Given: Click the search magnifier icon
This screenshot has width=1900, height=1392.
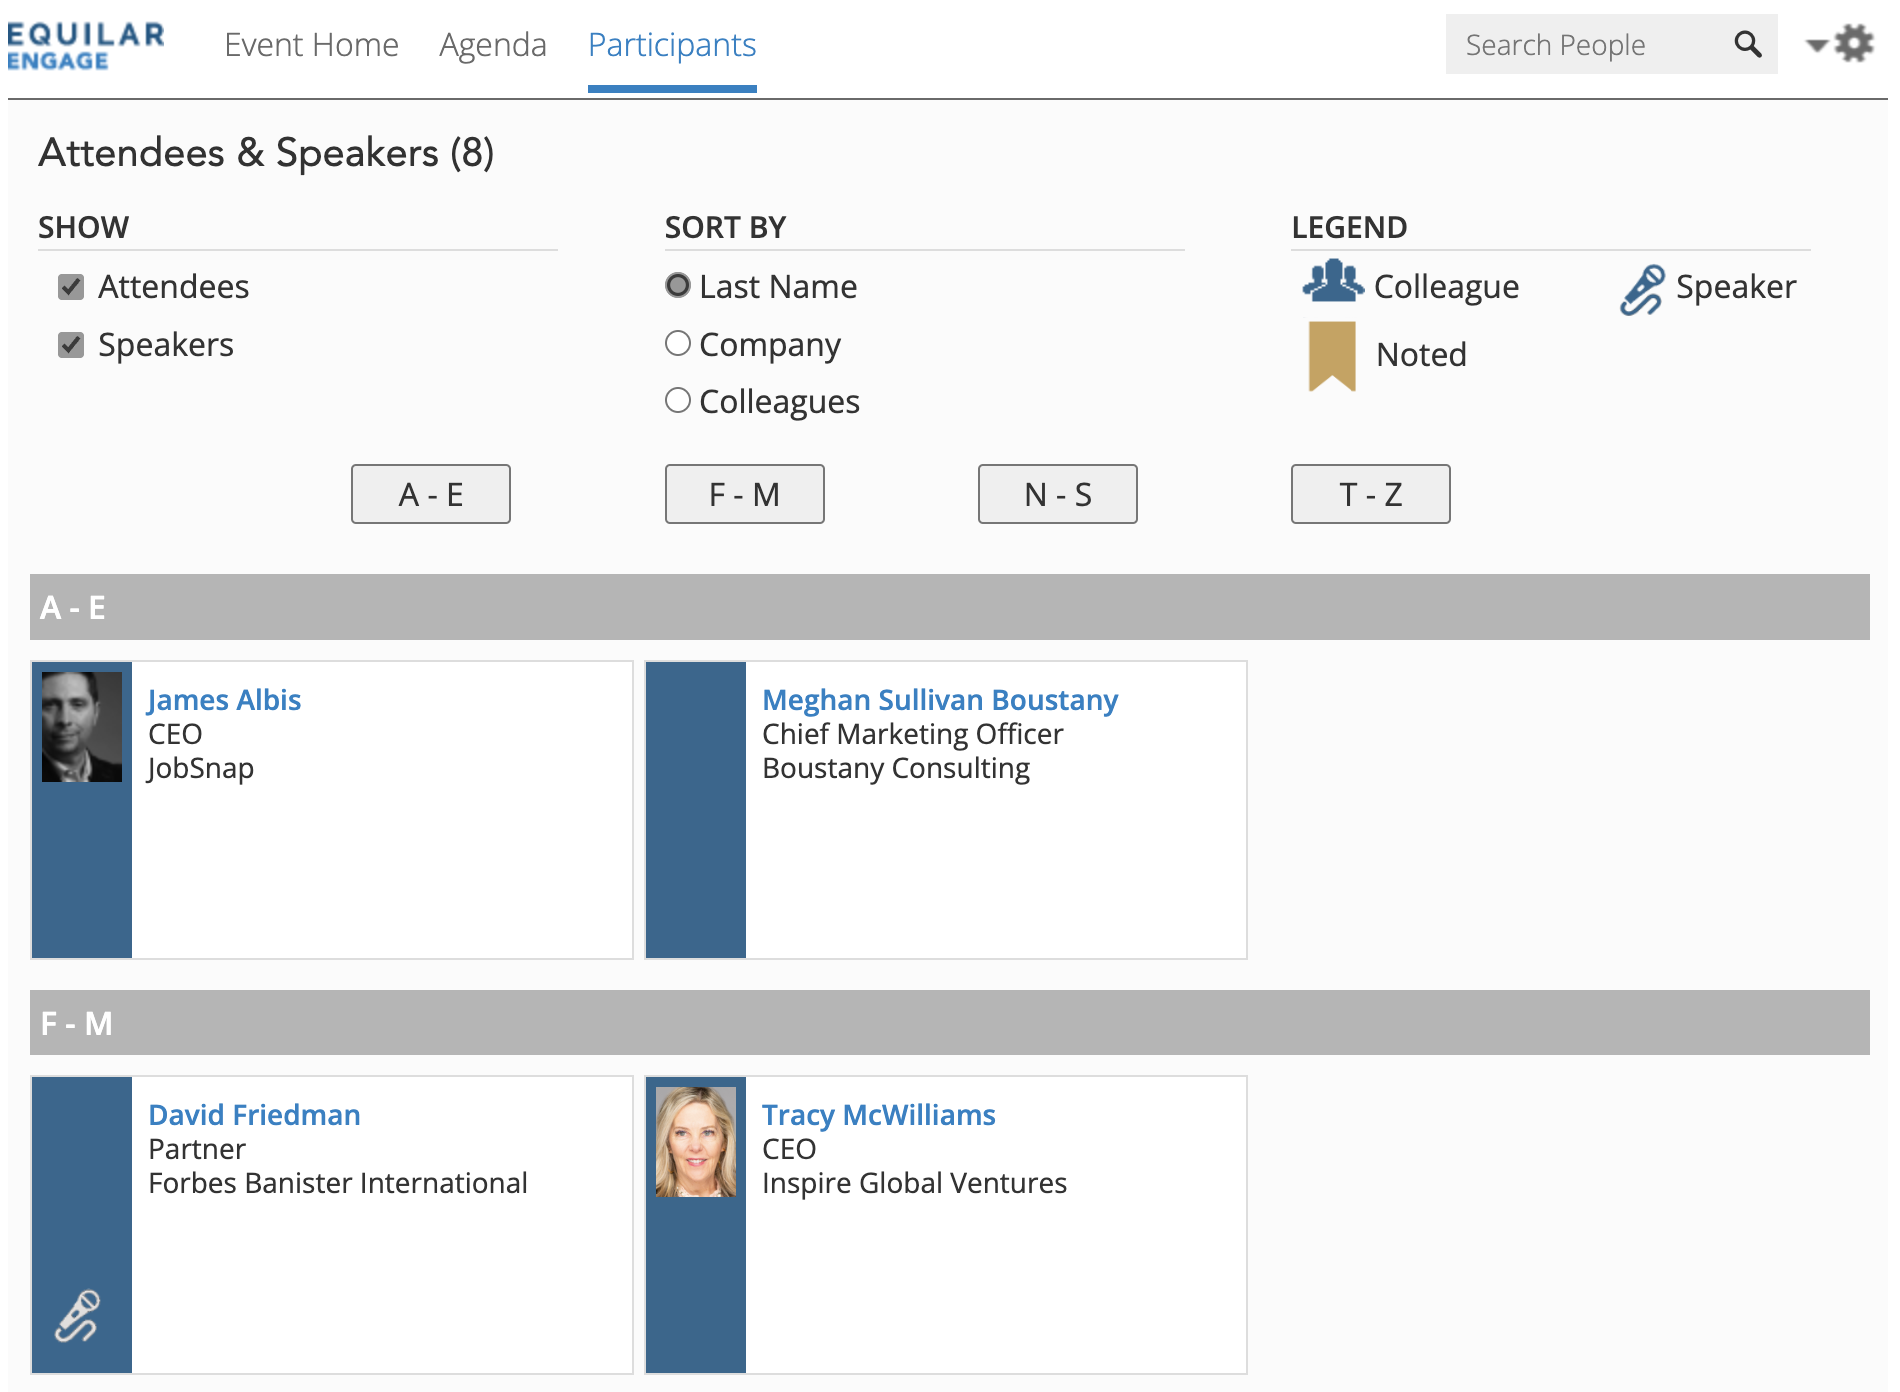Looking at the screenshot, I should [1747, 44].
